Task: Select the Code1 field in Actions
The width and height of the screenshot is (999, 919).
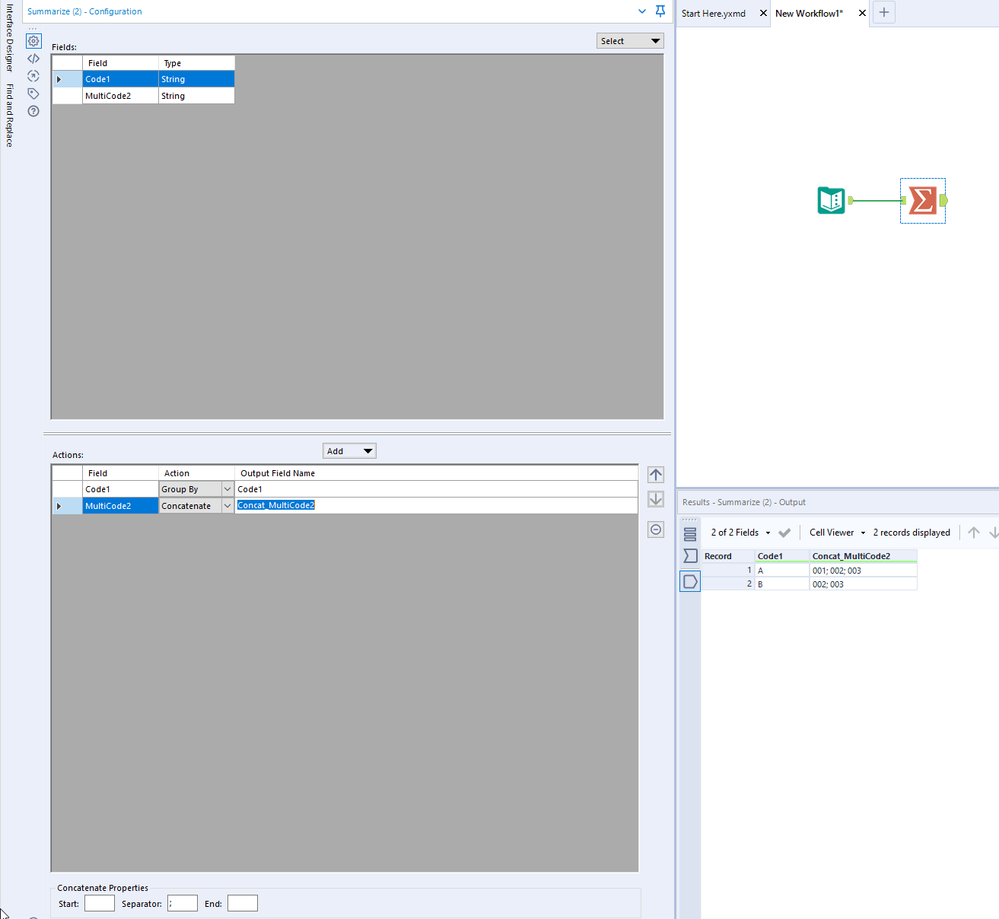Action: [120, 489]
